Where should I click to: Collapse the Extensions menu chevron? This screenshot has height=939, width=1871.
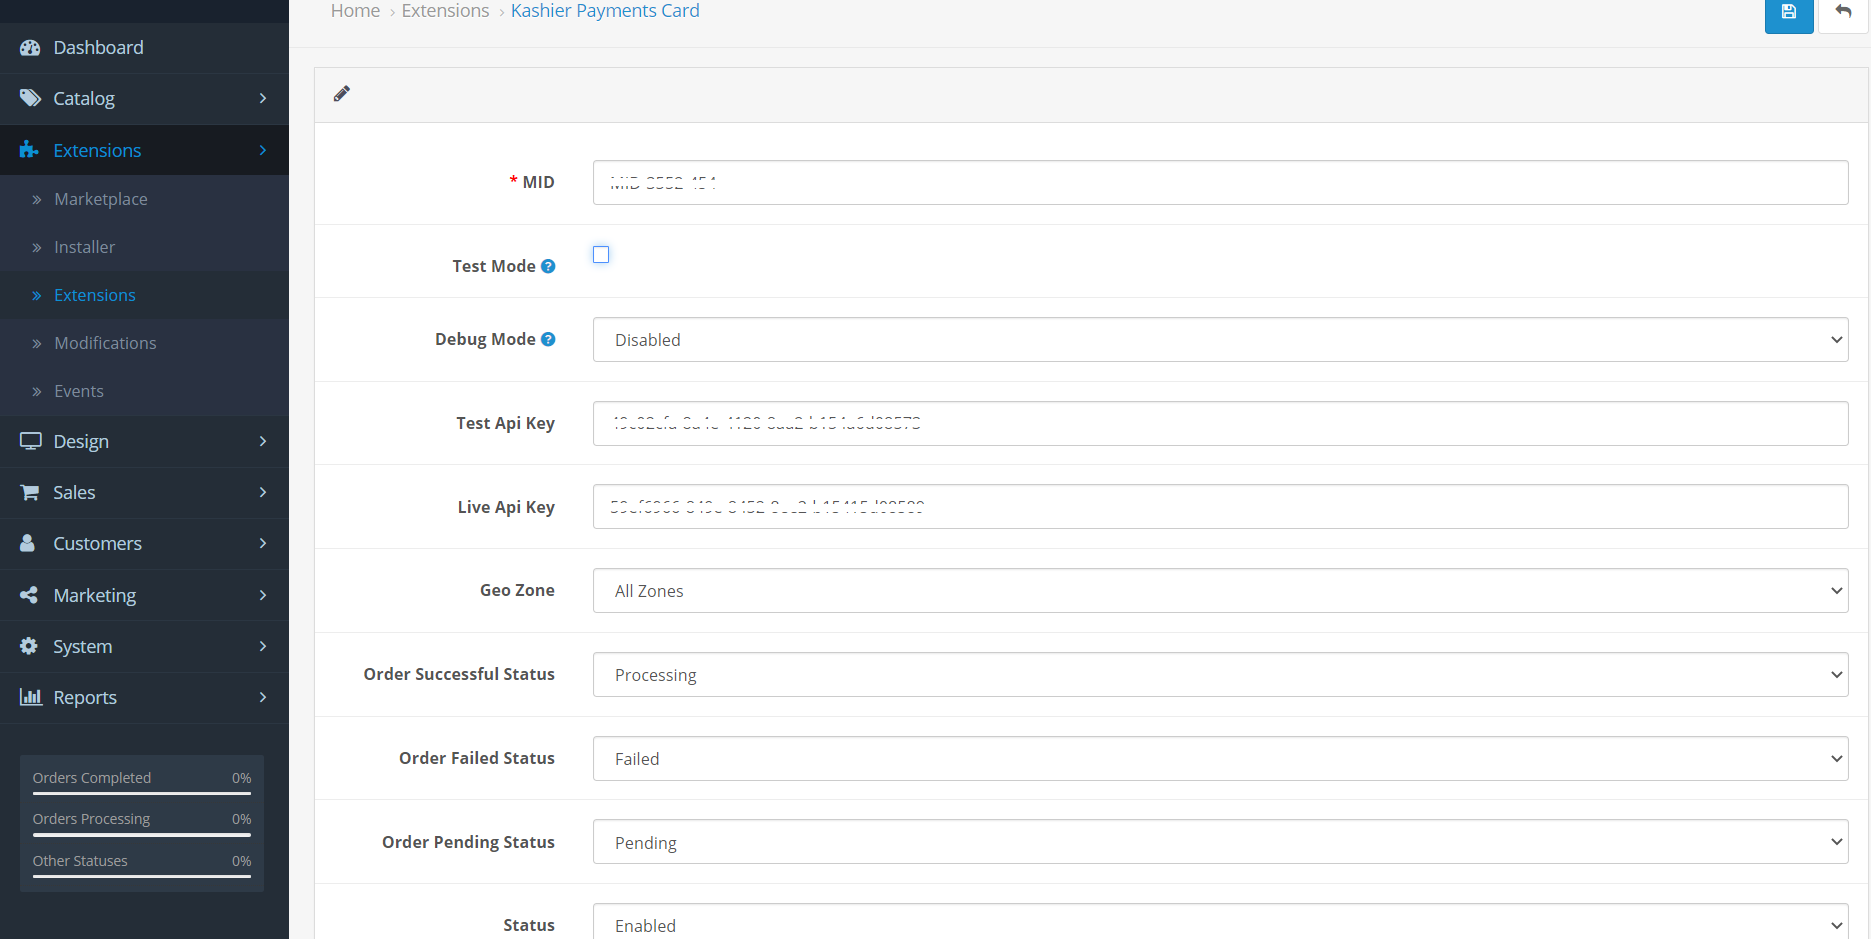pos(263,150)
